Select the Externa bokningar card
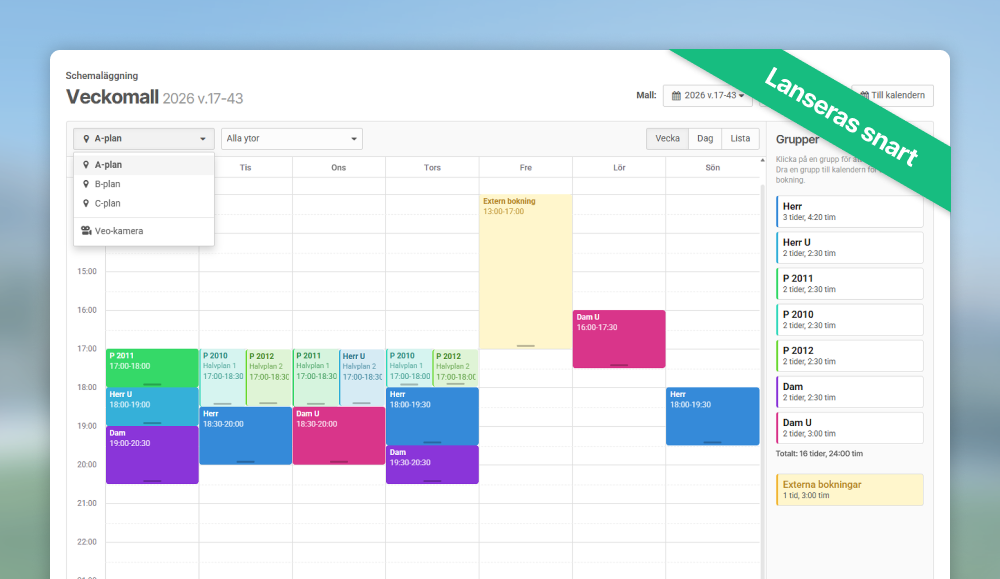This screenshot has width=1000, height=579. tap(849, 490)
